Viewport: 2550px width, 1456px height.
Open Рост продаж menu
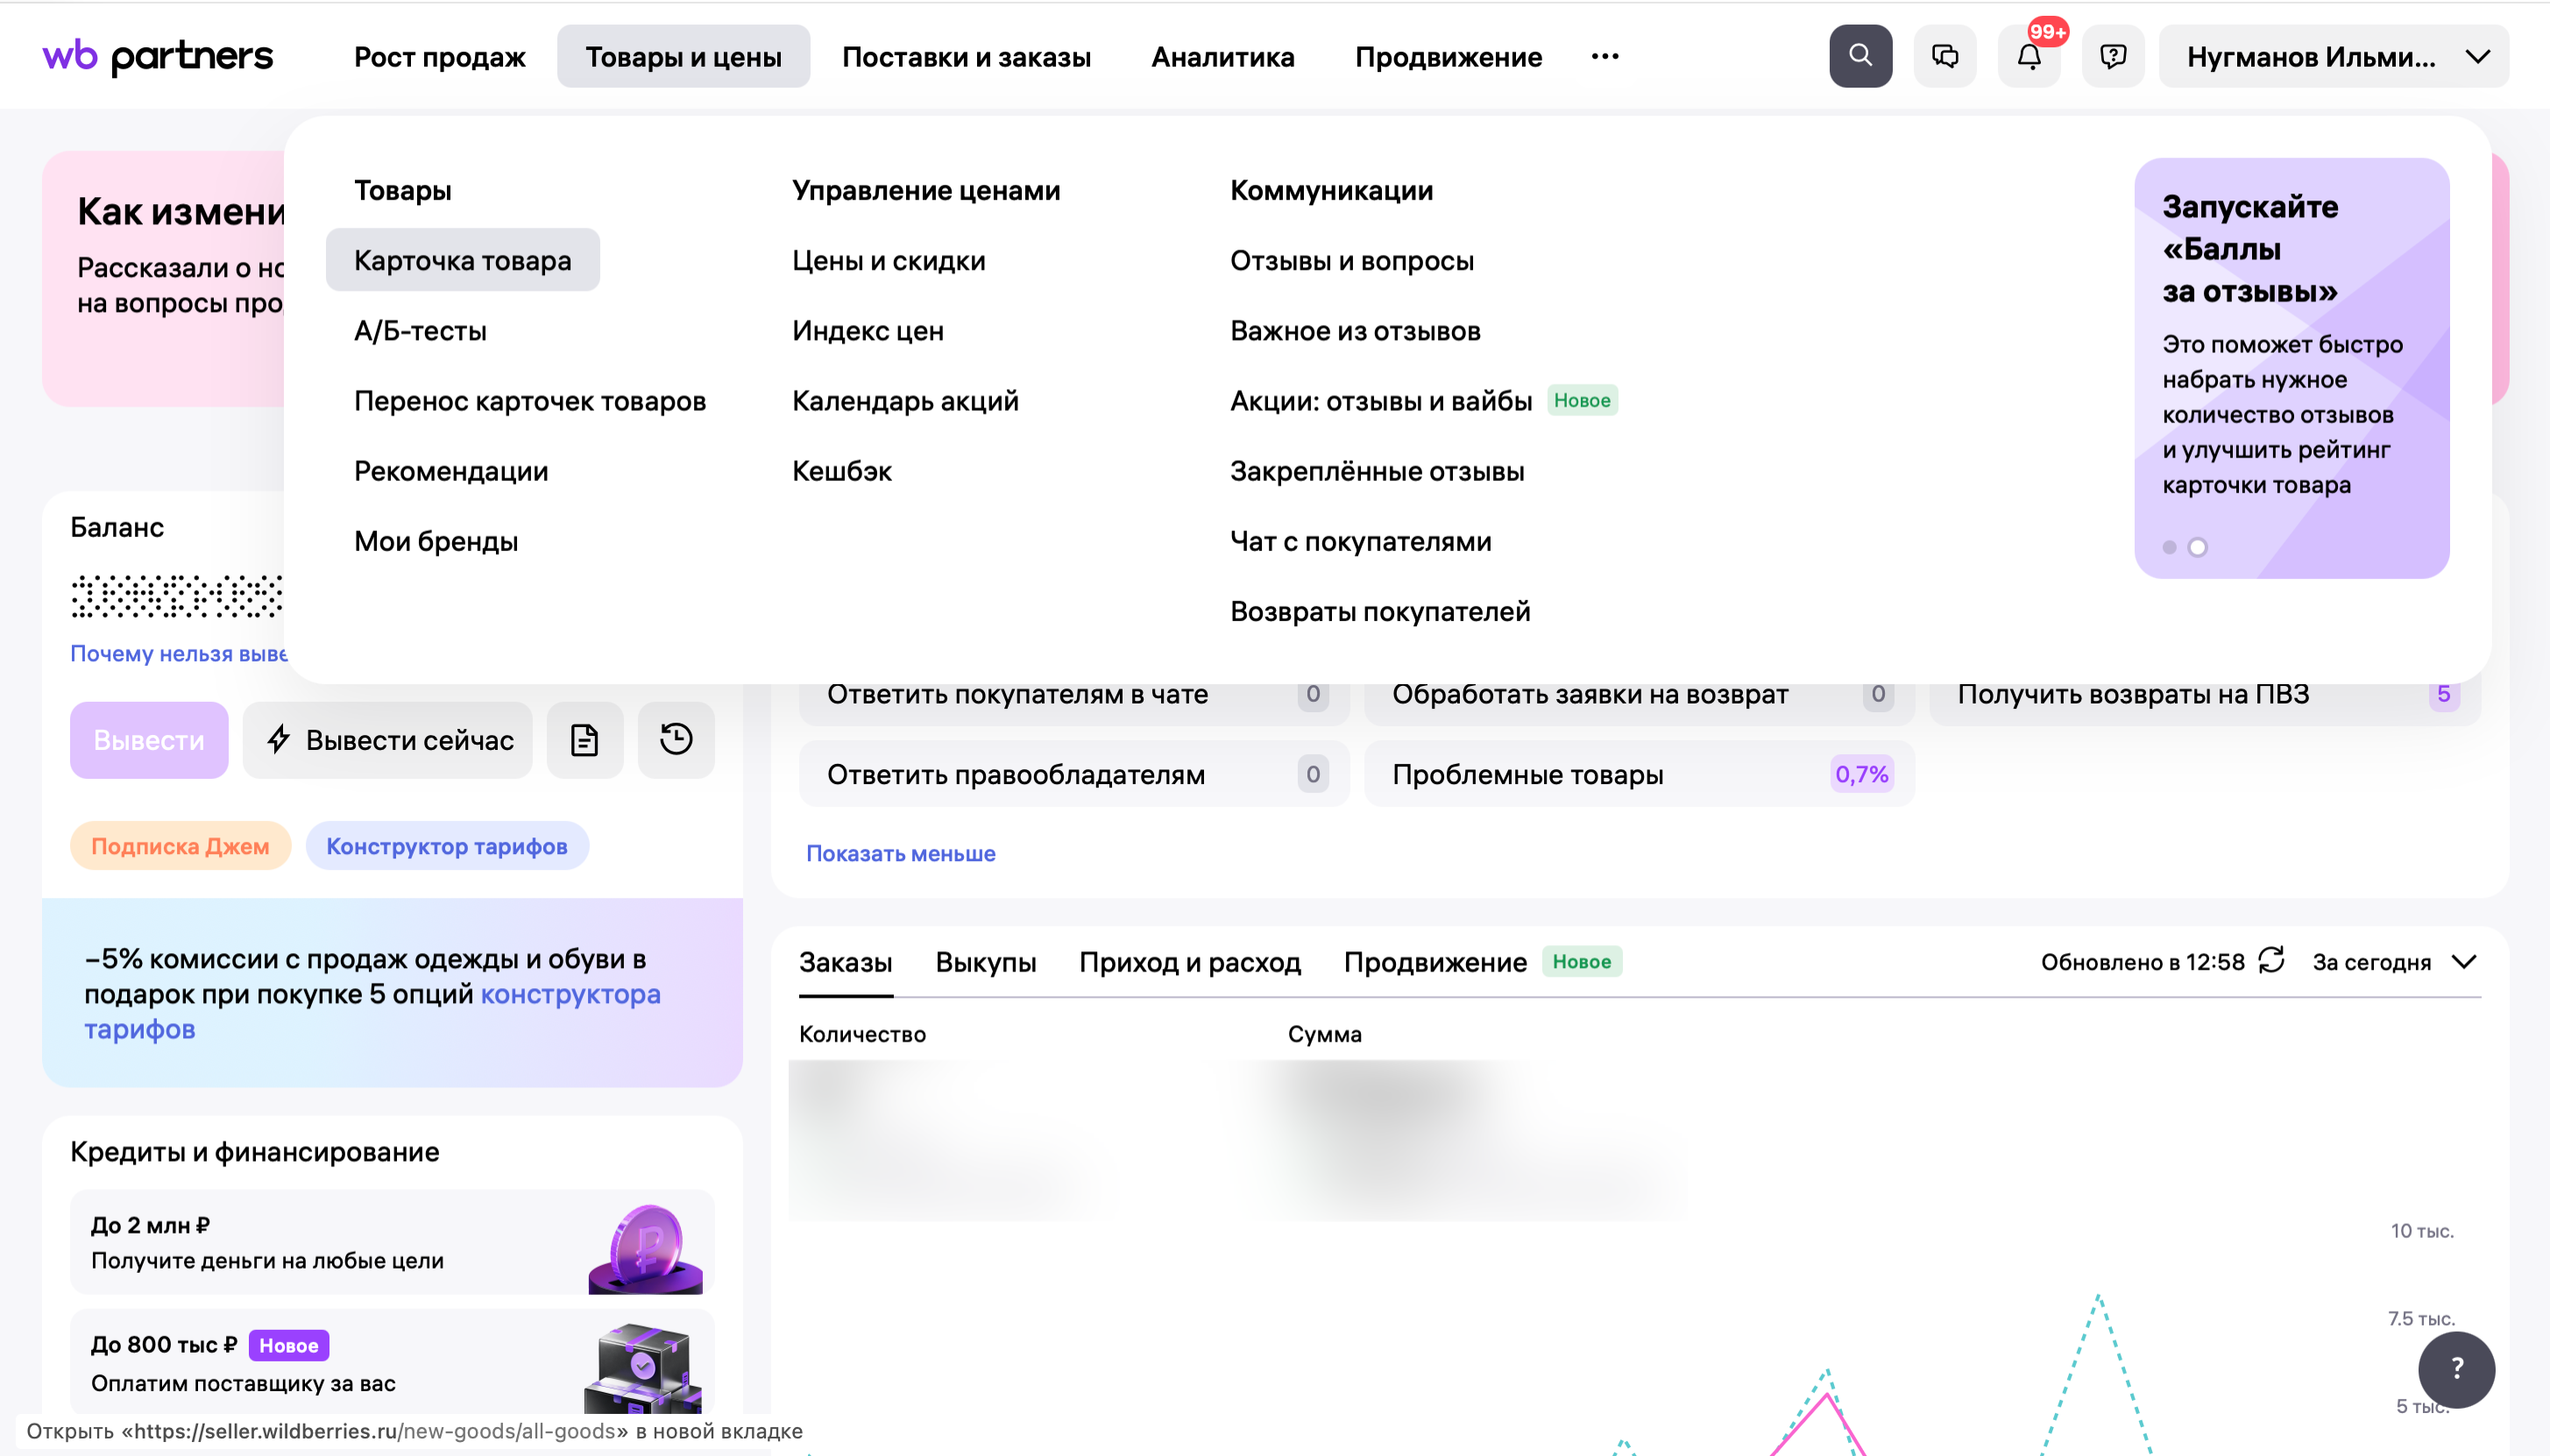click(439, 56)
